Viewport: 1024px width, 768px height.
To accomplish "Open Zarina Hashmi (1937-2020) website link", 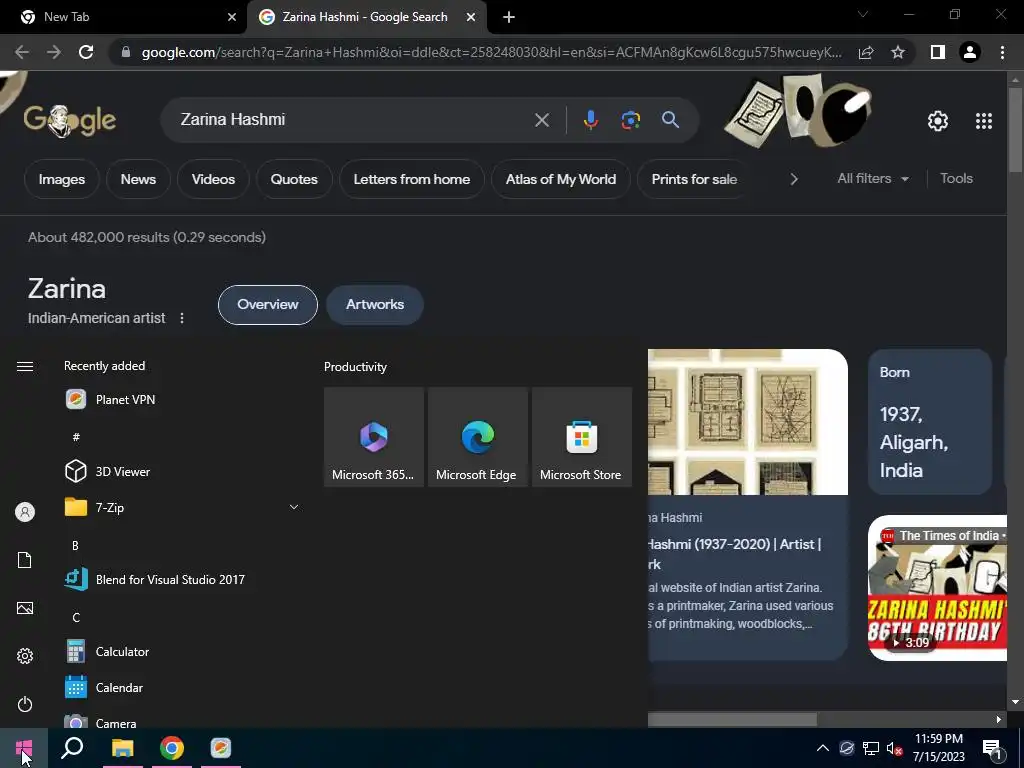I will tap(735, 554).
